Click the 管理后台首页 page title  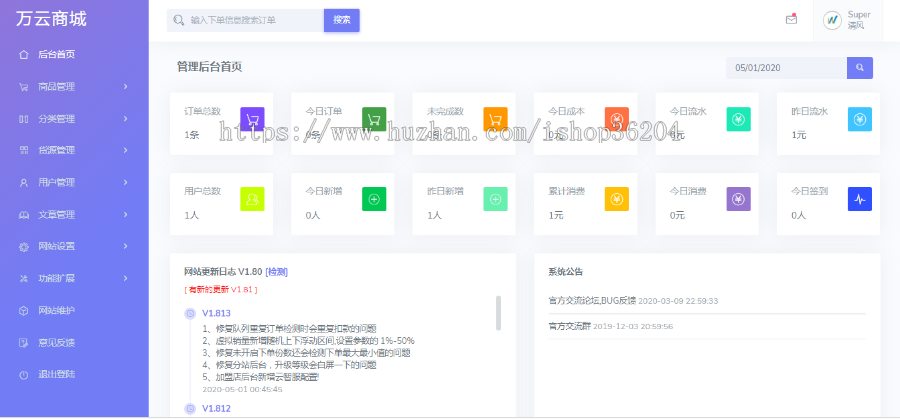209,67
